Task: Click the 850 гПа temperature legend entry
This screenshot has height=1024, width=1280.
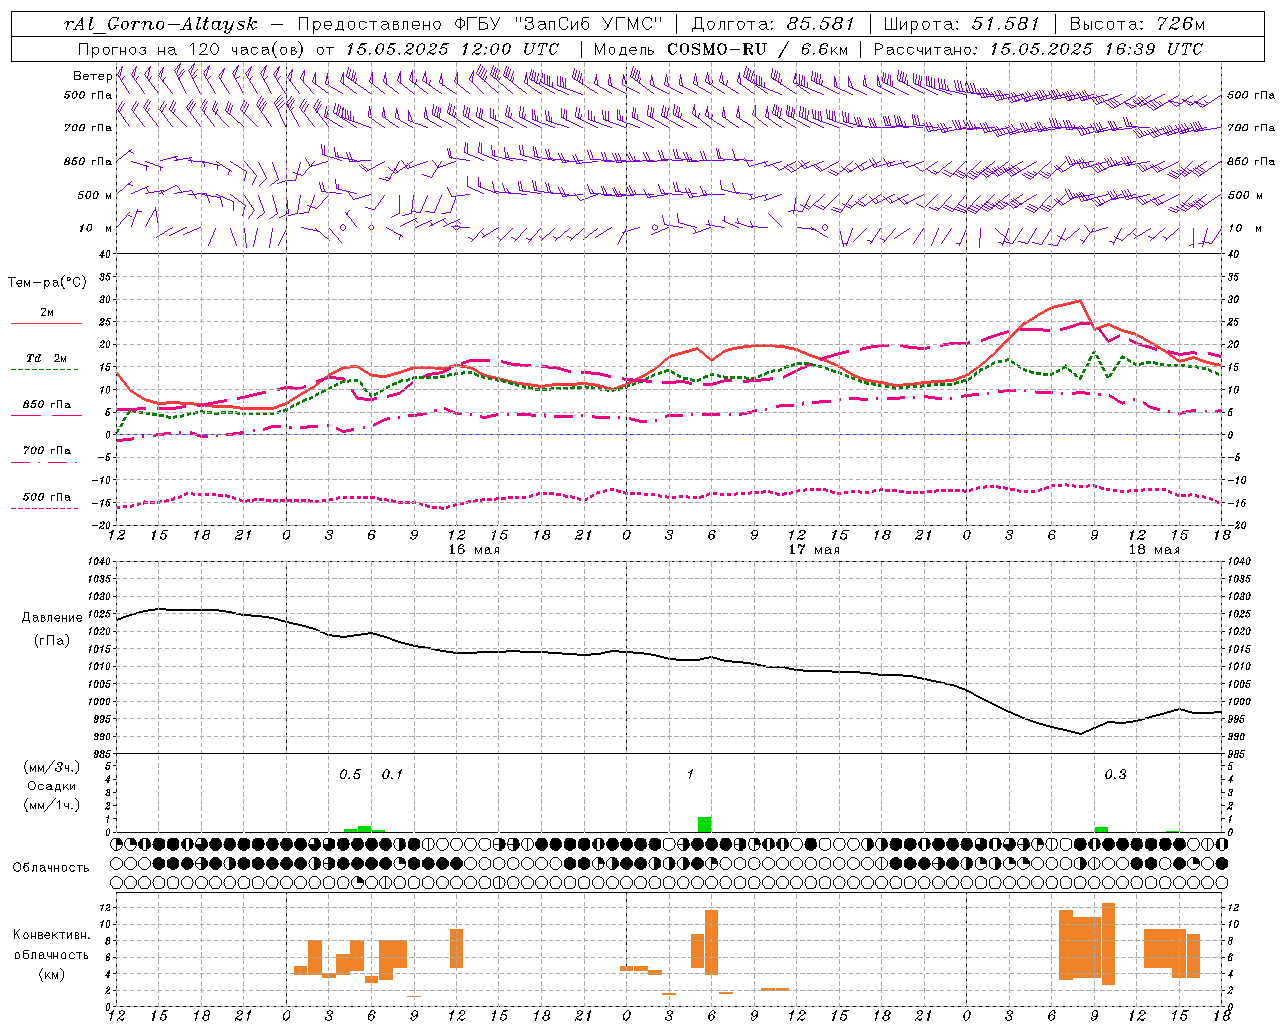Action: tap(47, 405)
